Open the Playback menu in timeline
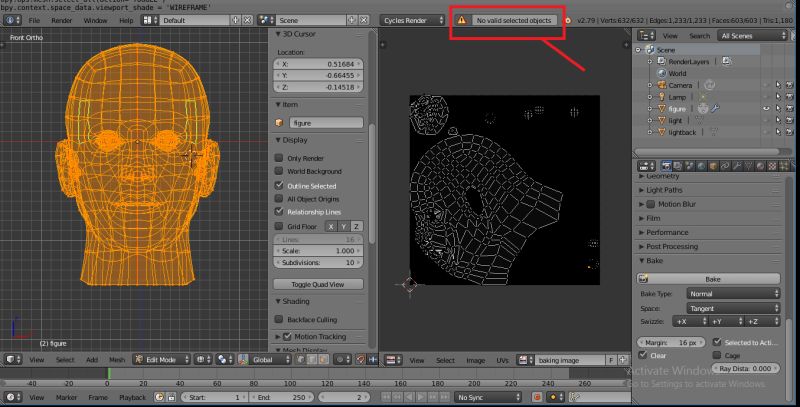 pyautogui.click(x=132, y=397)
